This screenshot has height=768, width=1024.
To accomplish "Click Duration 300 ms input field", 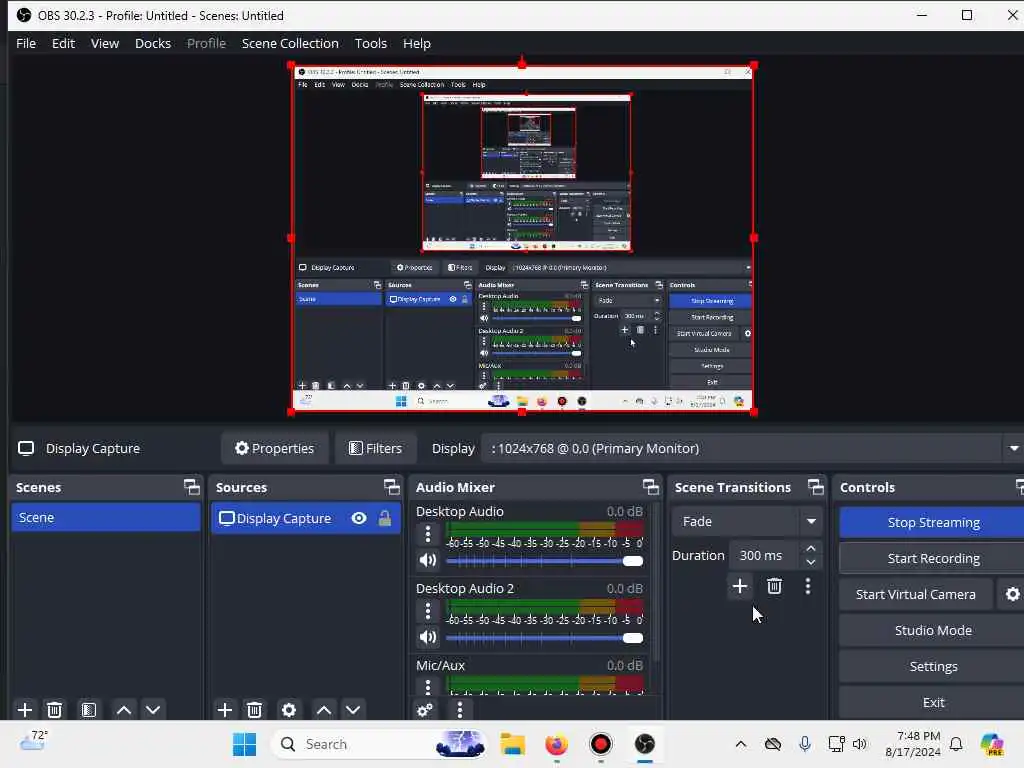I will 765,555.
